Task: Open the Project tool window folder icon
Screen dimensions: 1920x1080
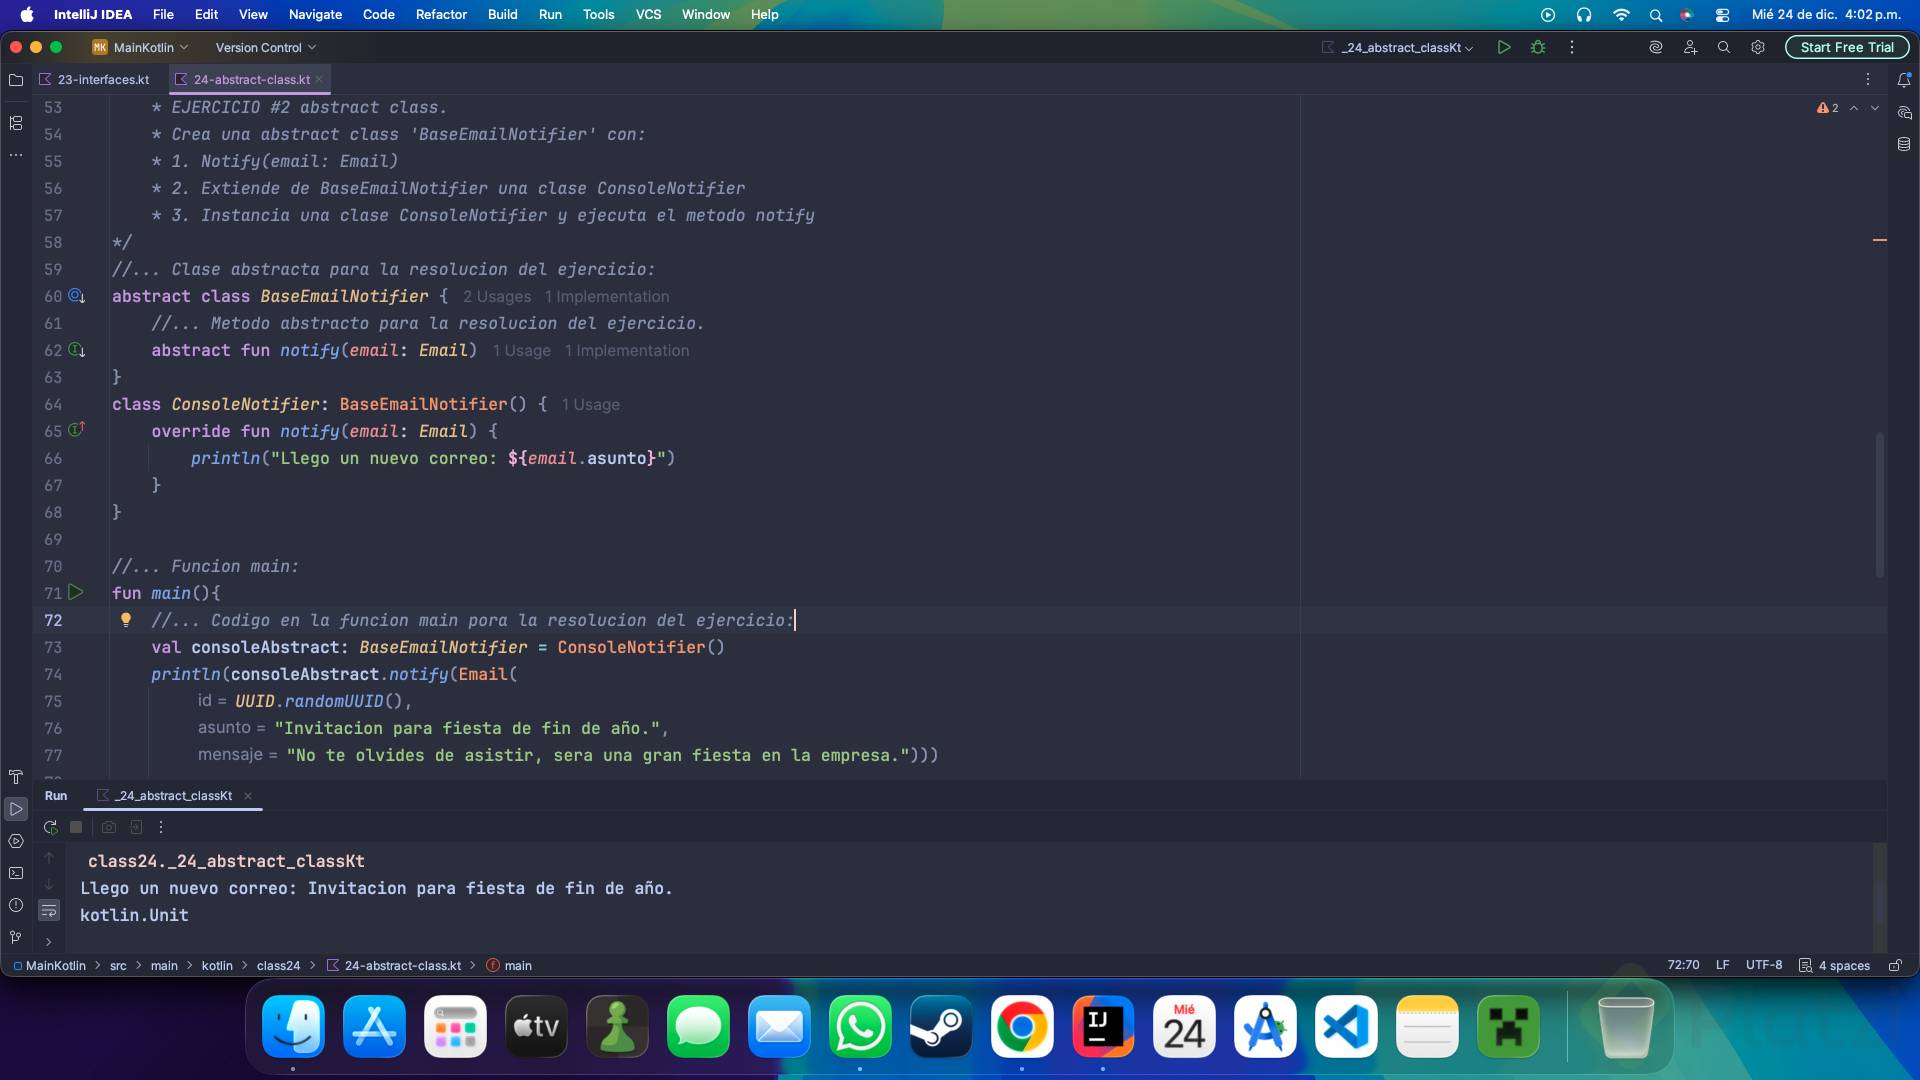Action: pyautogui.click(x=16, y=80)
